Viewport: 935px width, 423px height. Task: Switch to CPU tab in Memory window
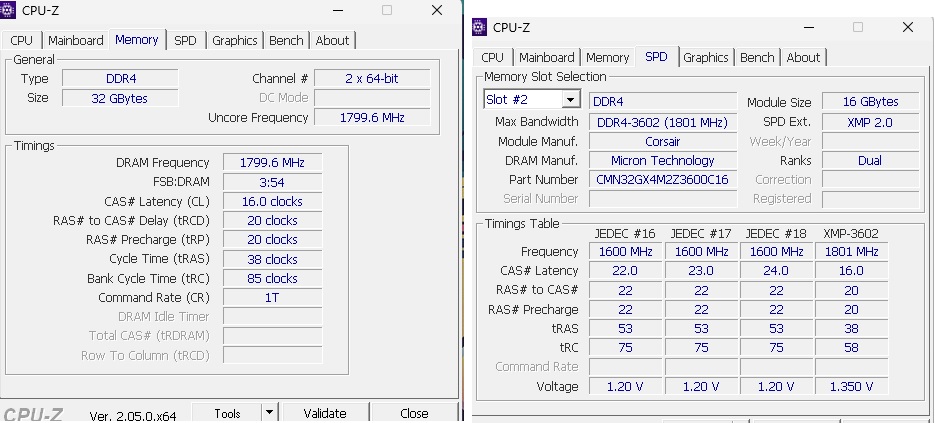(x=21, y=41)
